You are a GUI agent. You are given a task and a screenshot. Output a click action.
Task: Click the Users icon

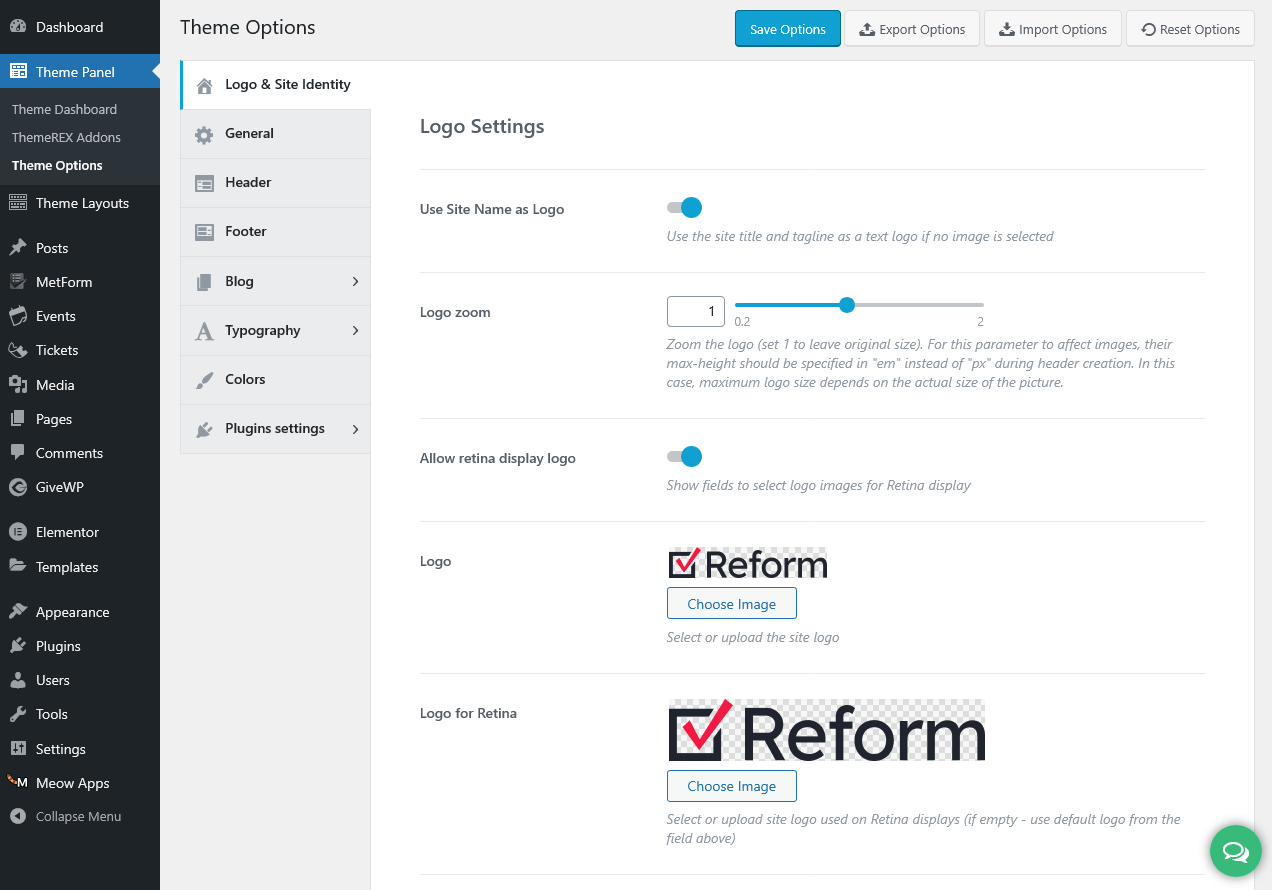pos(18,680)
